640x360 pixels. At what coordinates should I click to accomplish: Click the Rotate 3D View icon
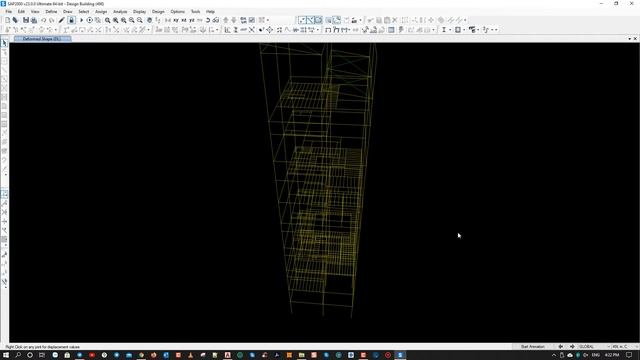[x=208, y=20]
